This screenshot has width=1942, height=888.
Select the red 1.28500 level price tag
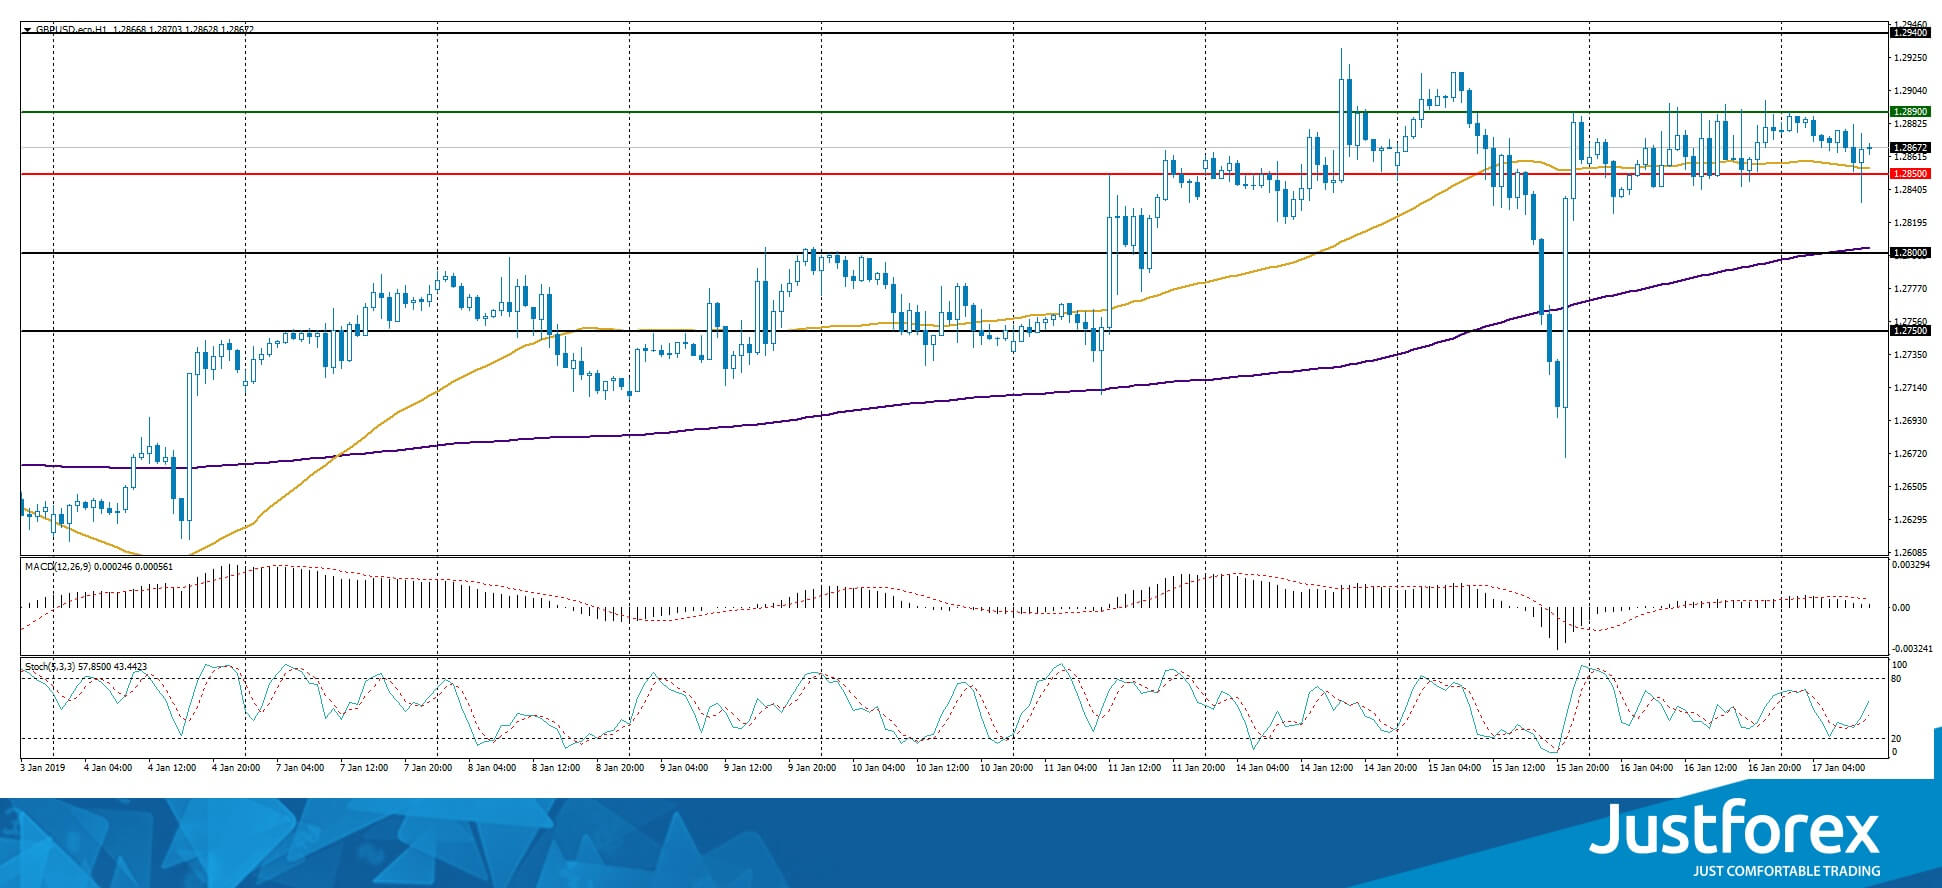(x=1909, y=174)
